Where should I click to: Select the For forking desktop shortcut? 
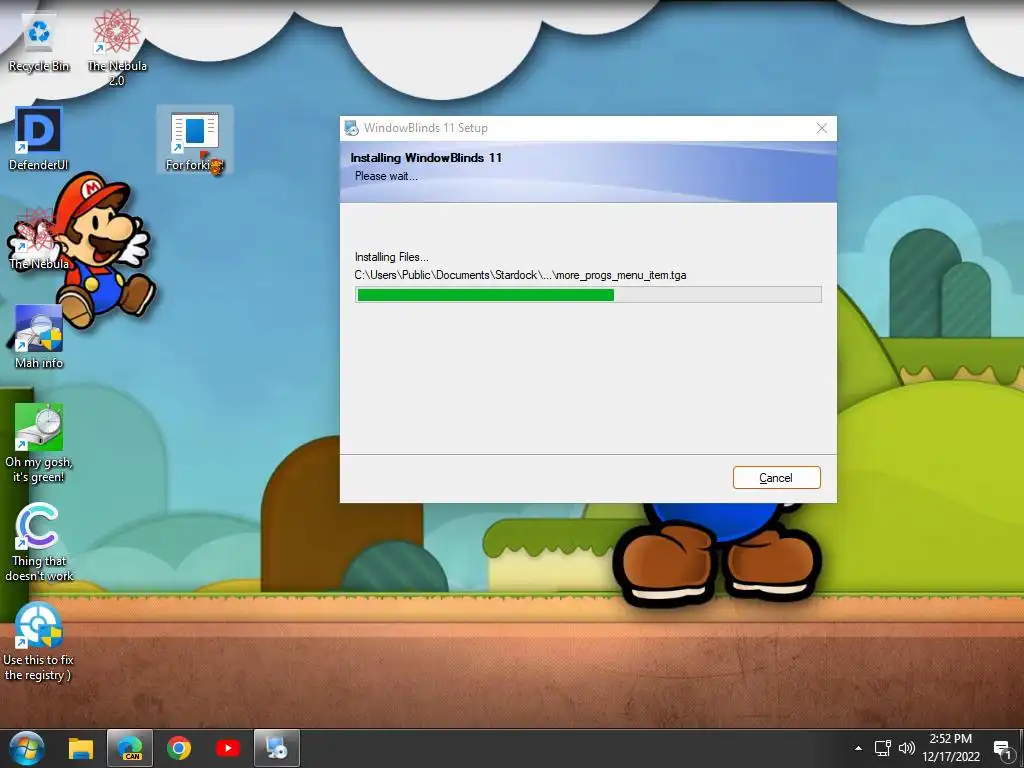195,141
